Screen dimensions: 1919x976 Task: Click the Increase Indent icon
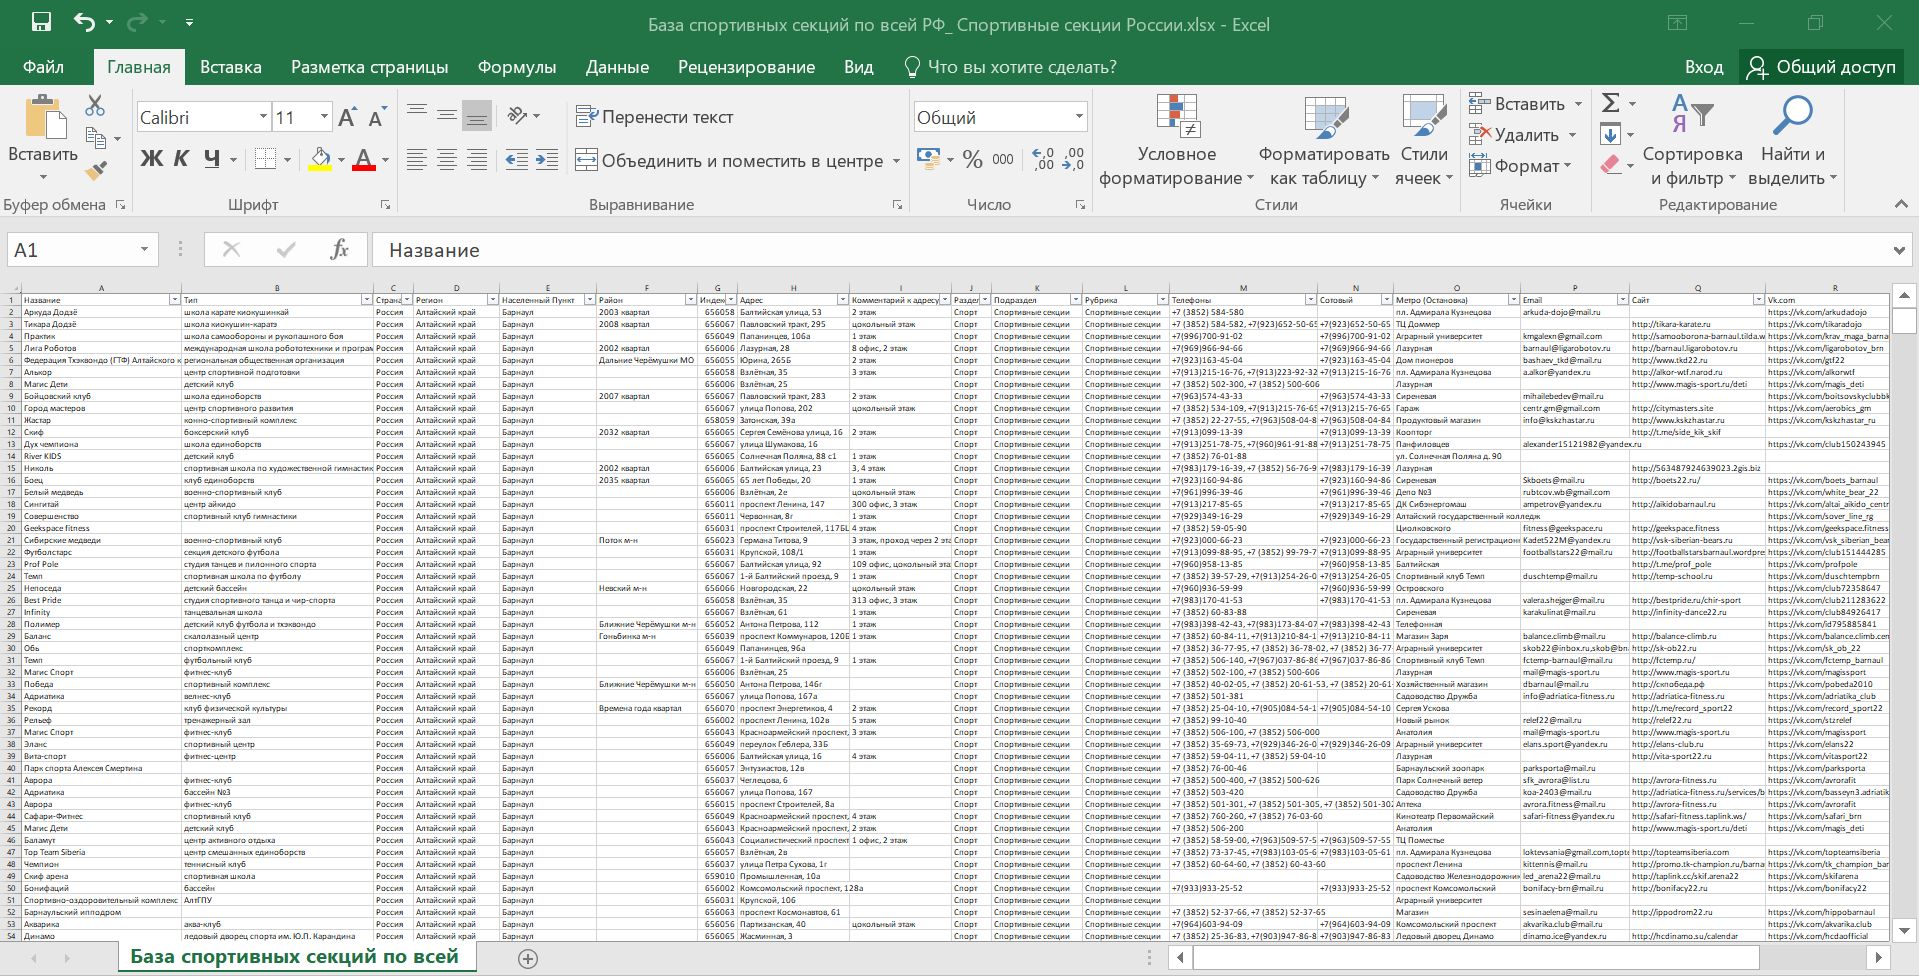click(547, 160)
